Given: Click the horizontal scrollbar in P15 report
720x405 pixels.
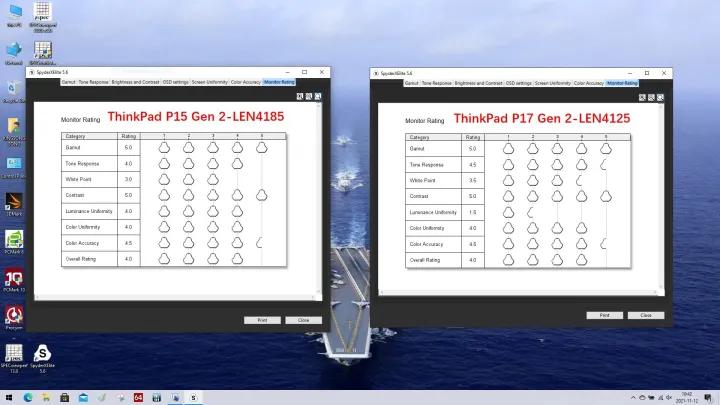Looking at the screenshot, I should (x=175, y=298).
